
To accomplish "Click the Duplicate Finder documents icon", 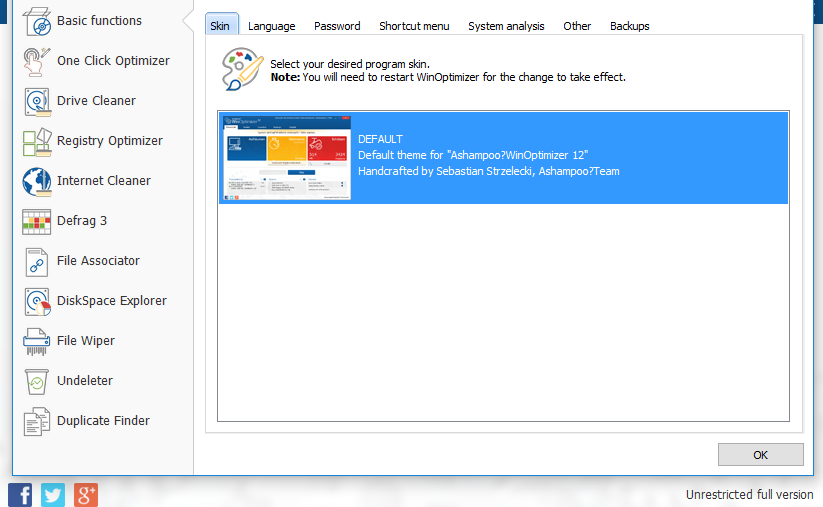I will coord(37,421).
